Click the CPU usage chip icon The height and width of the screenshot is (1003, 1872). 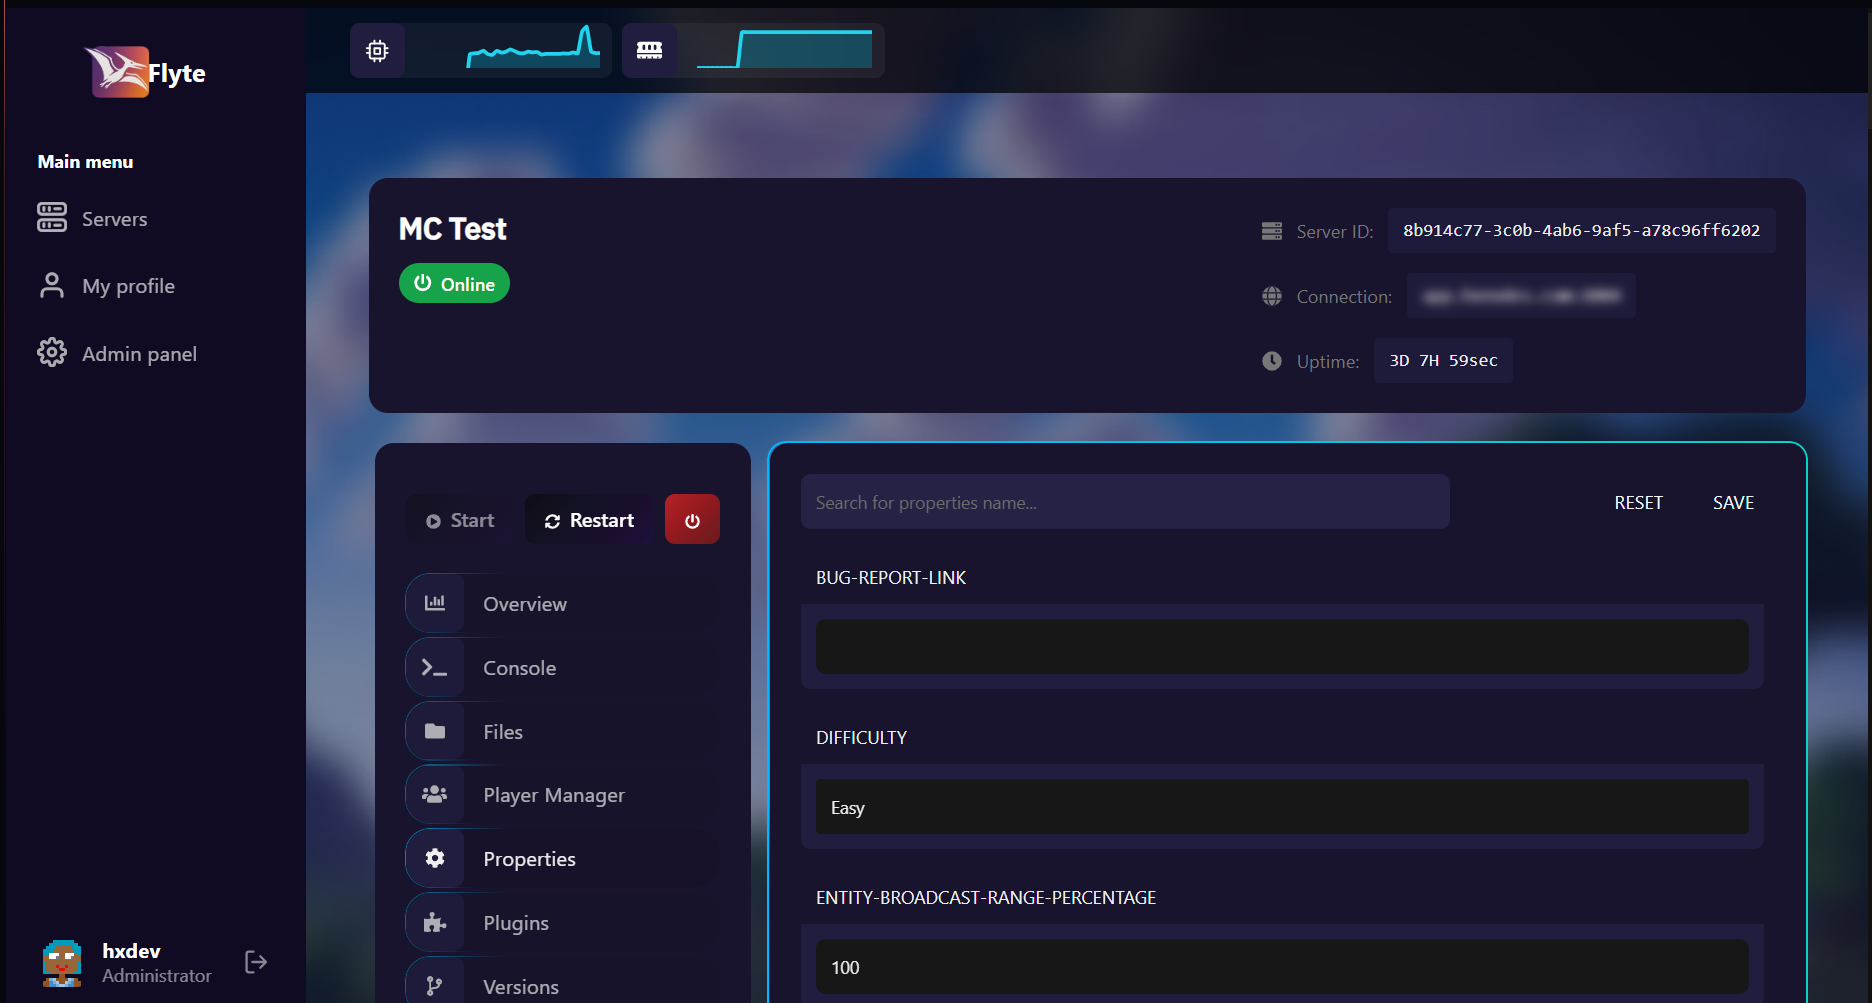377,51
